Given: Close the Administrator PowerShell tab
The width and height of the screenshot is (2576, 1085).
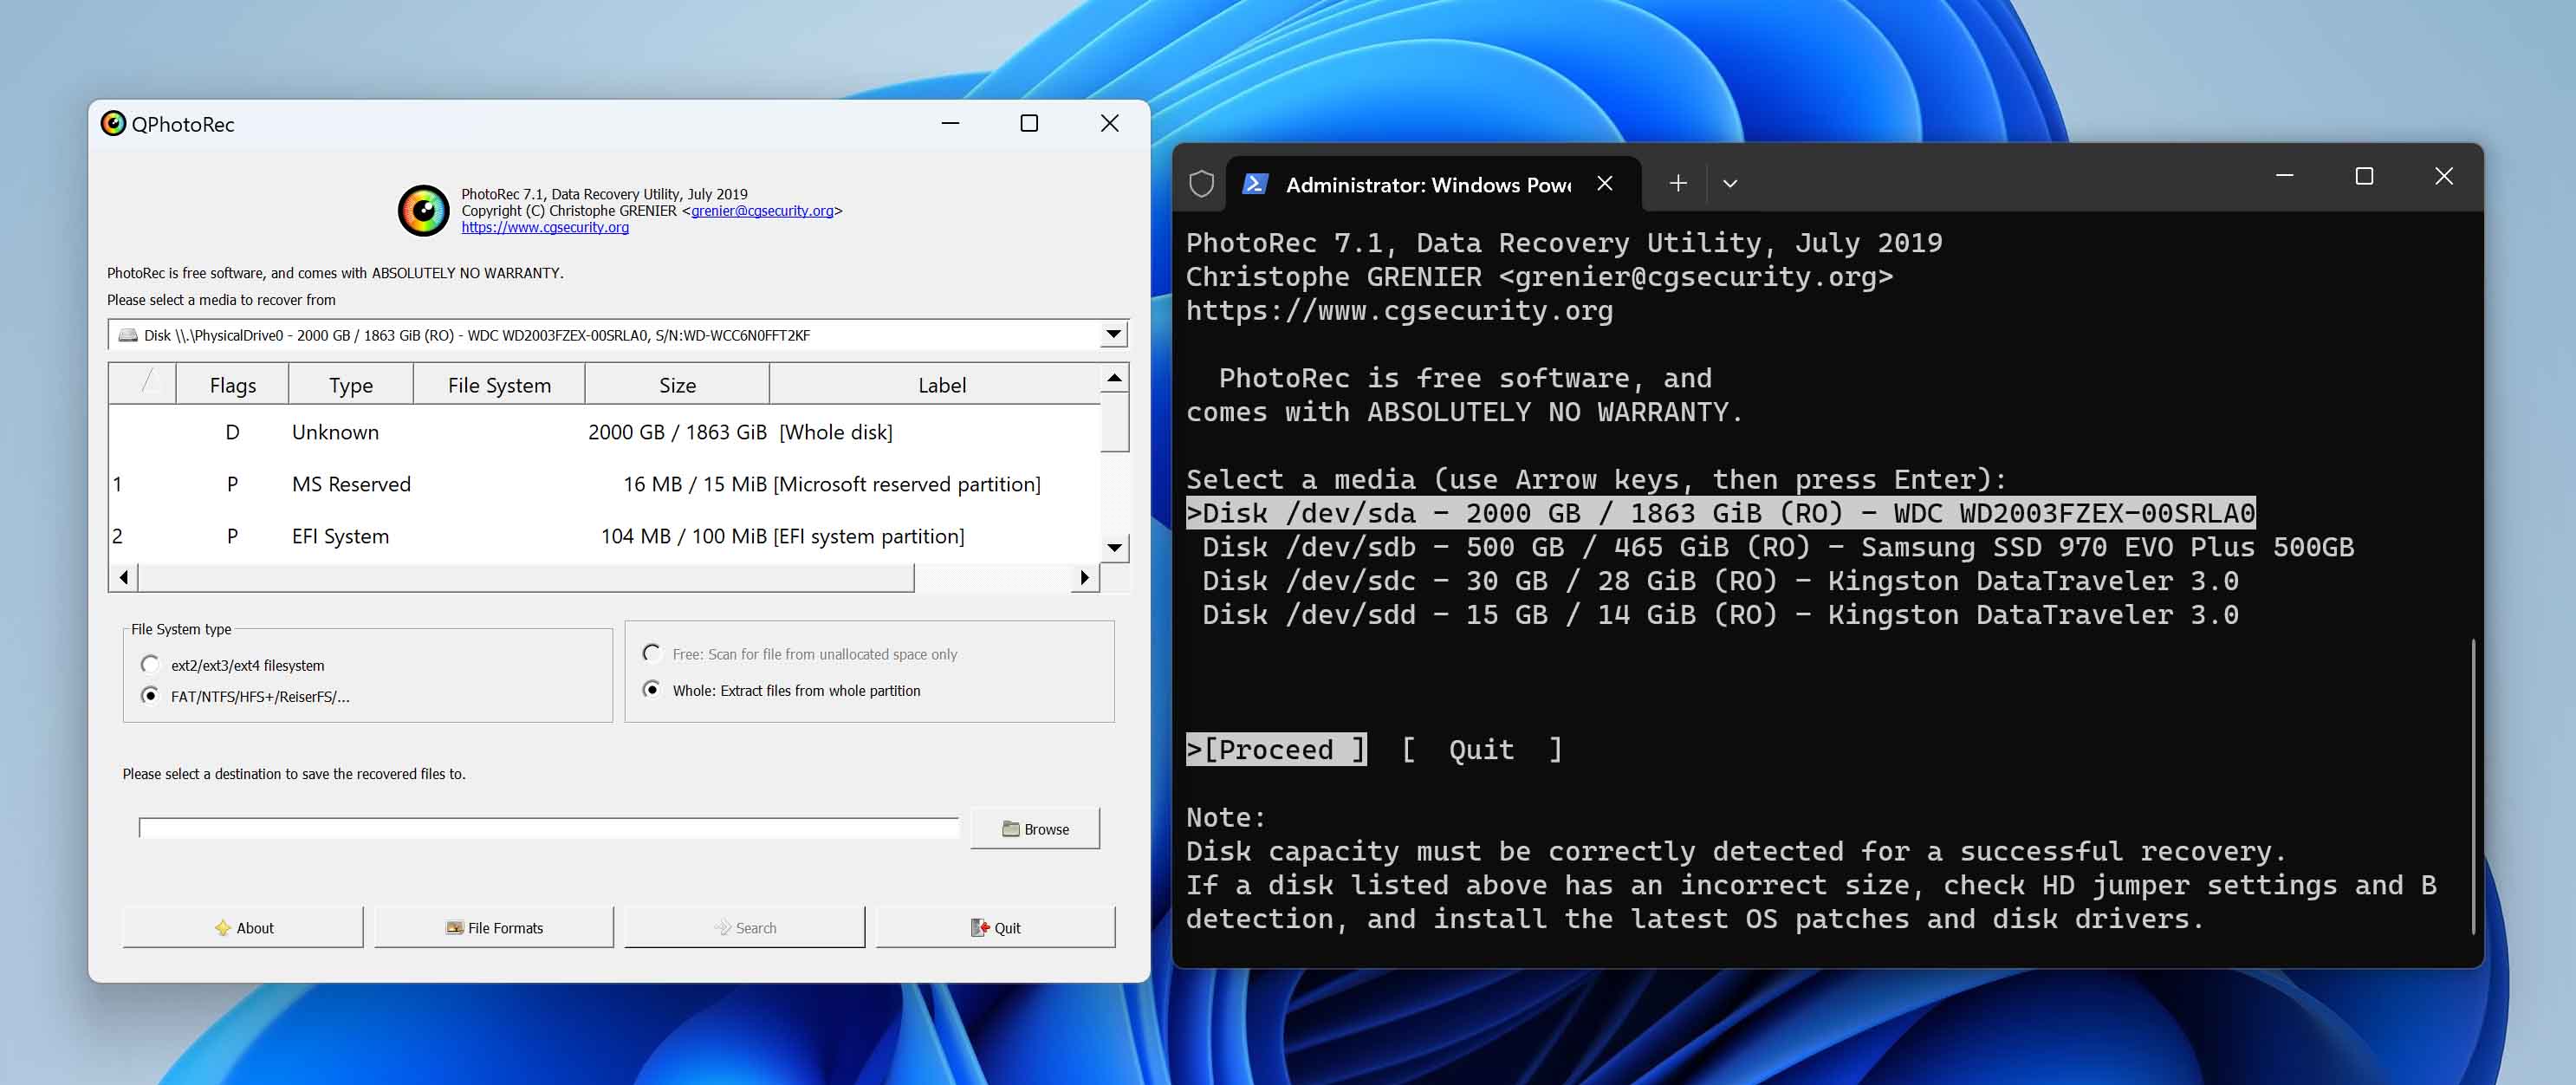Looking at the screenshot, I should (x=1605, y=183).
